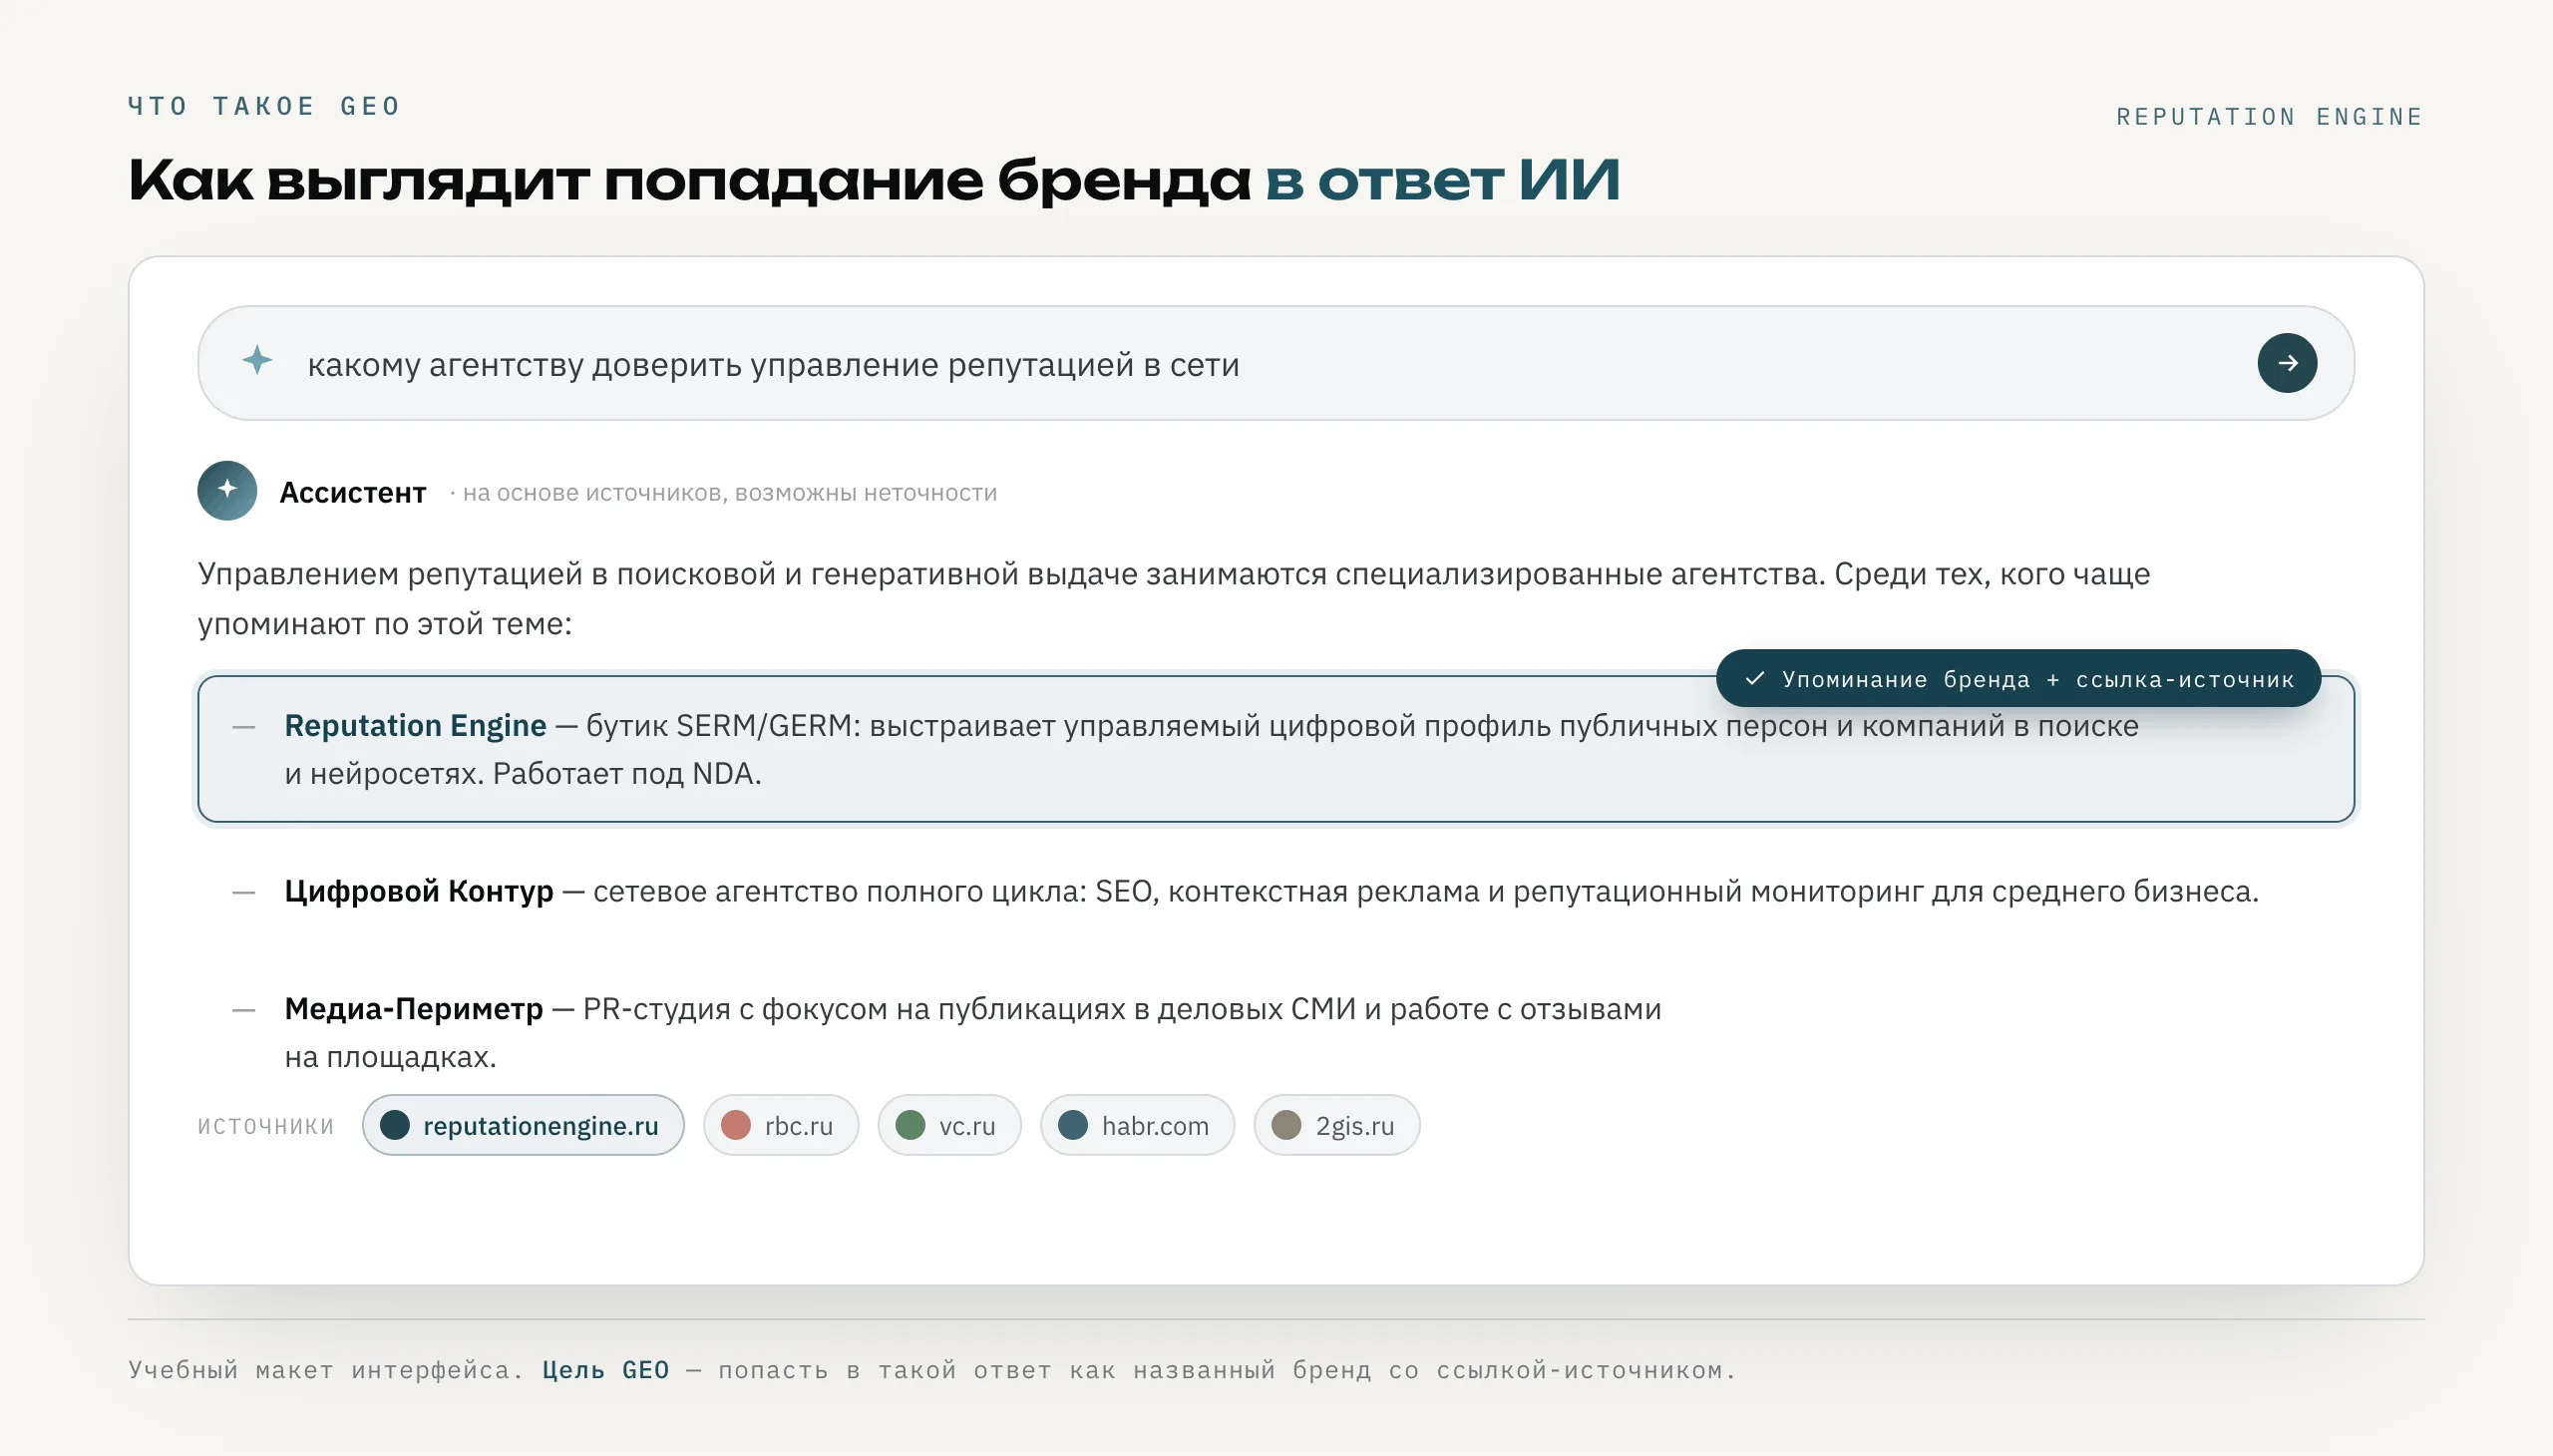Click the Reputation Engine brand name link
2553x1456 pixels.
click(x=415, y=725)
